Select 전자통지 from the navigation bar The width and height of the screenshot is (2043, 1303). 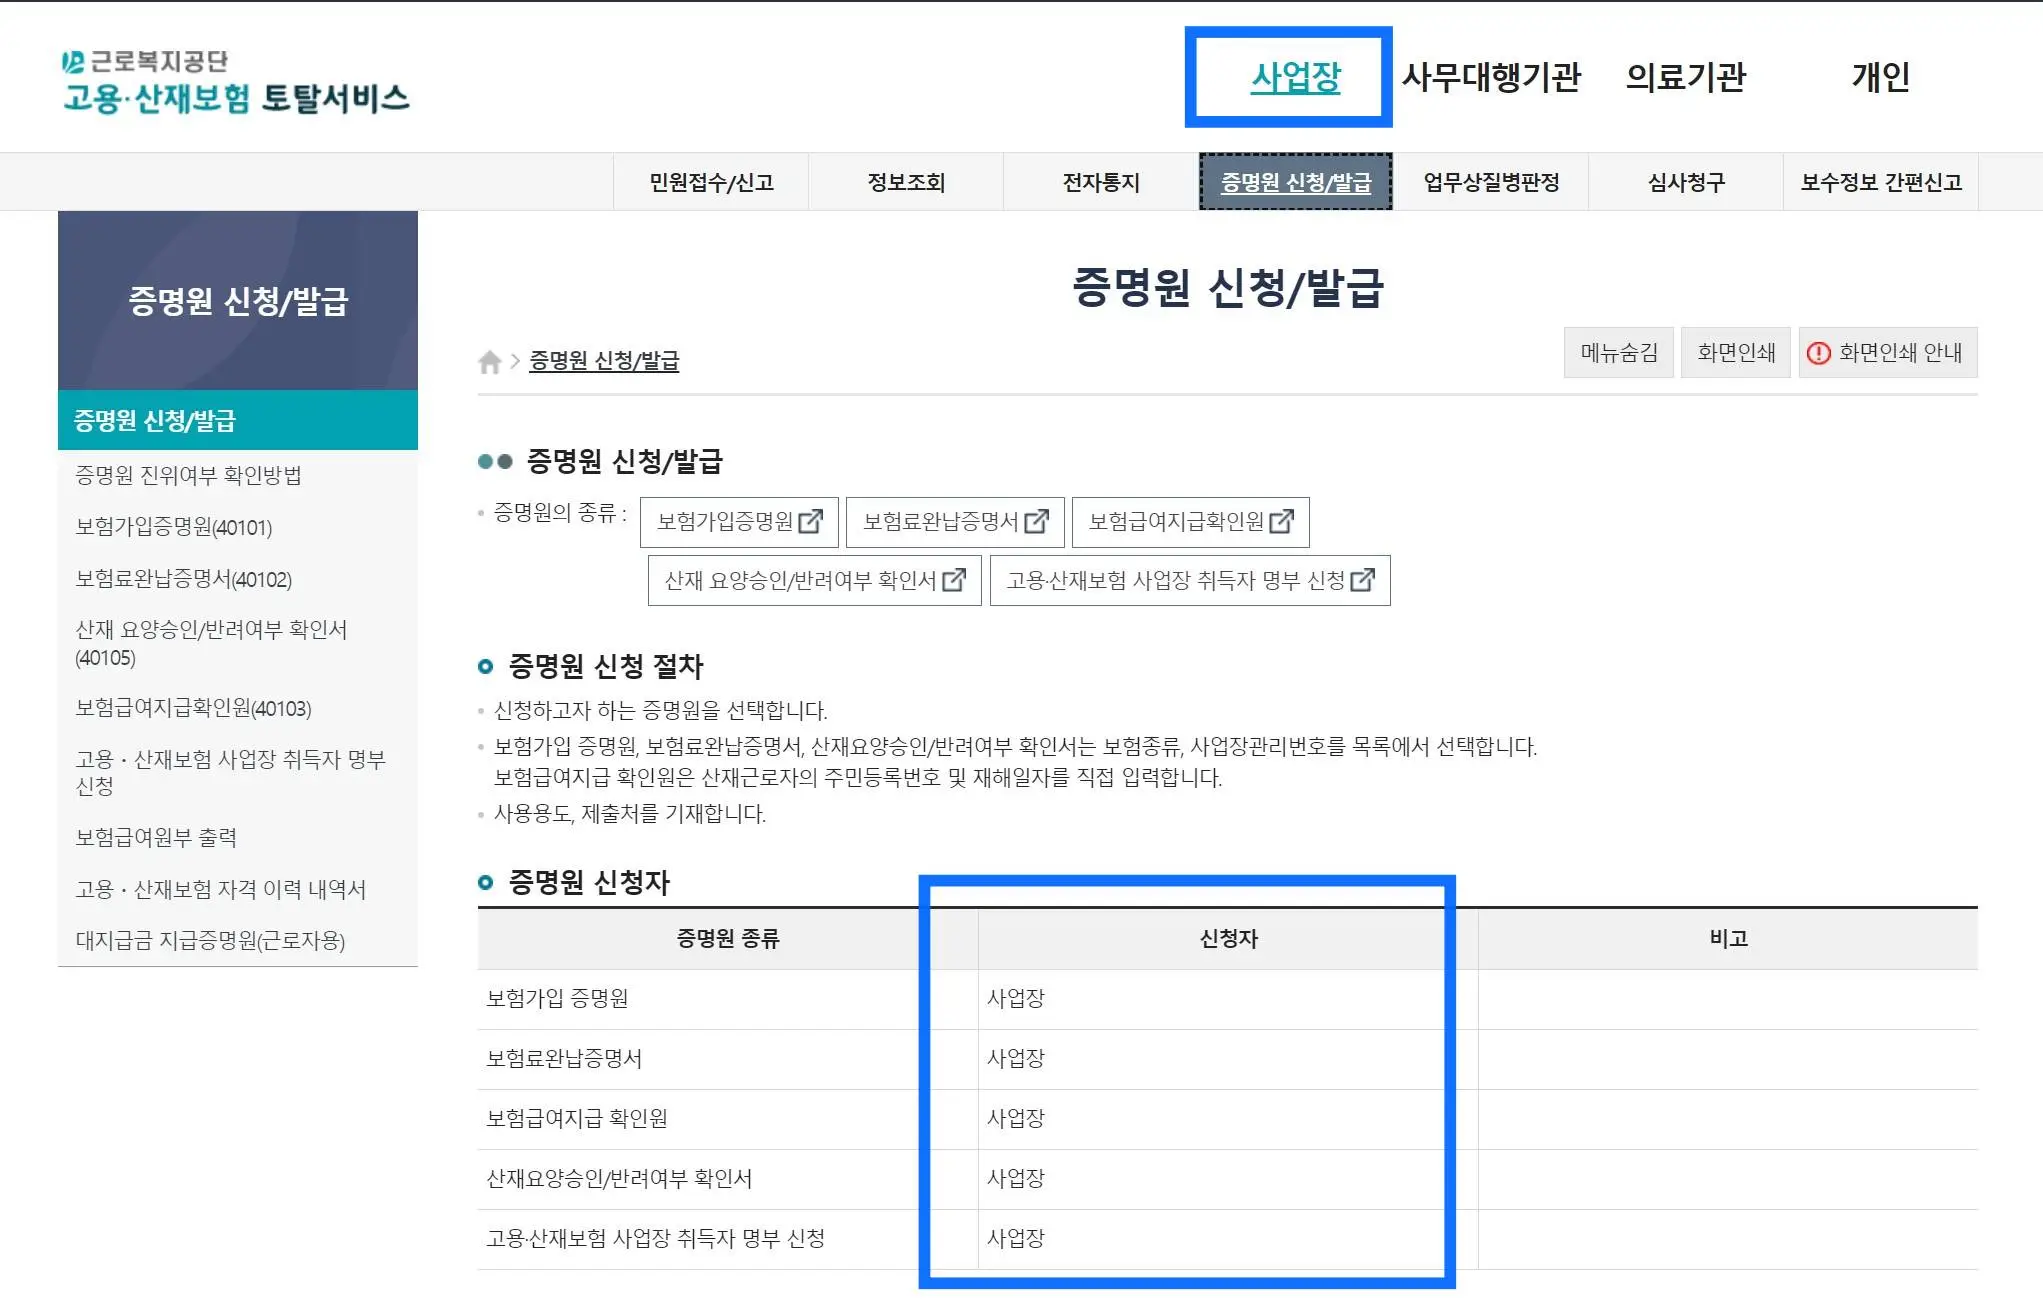pos(1099,181)
